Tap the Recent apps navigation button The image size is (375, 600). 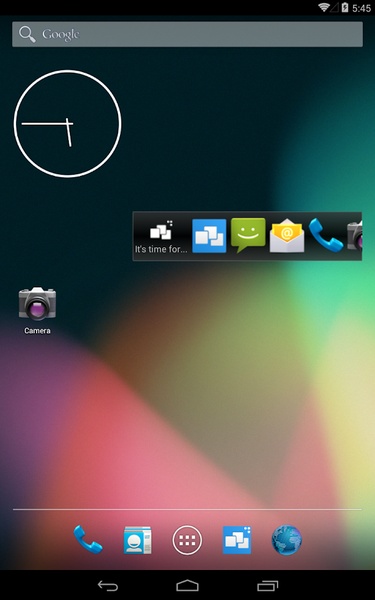click(267, 586)
